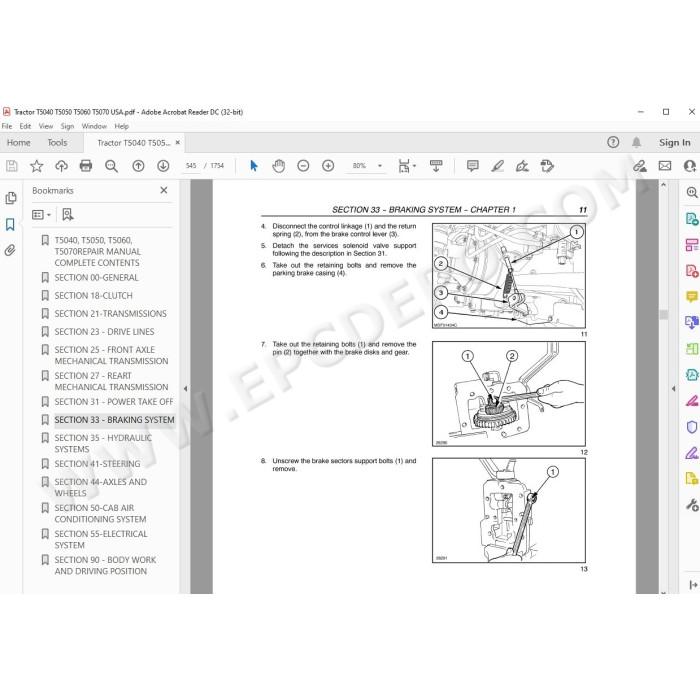Collapse the left navigation pane arrow
Image resolution: width=700 pixels, height=700 pixels.
click(x=185, y=388)
